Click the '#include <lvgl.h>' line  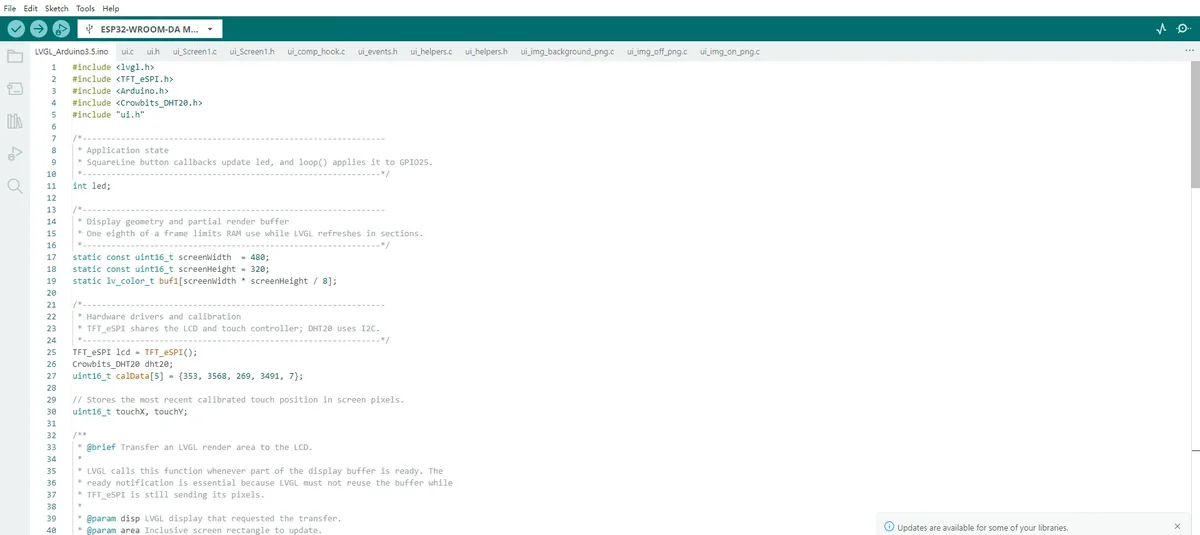click(113, 67)
